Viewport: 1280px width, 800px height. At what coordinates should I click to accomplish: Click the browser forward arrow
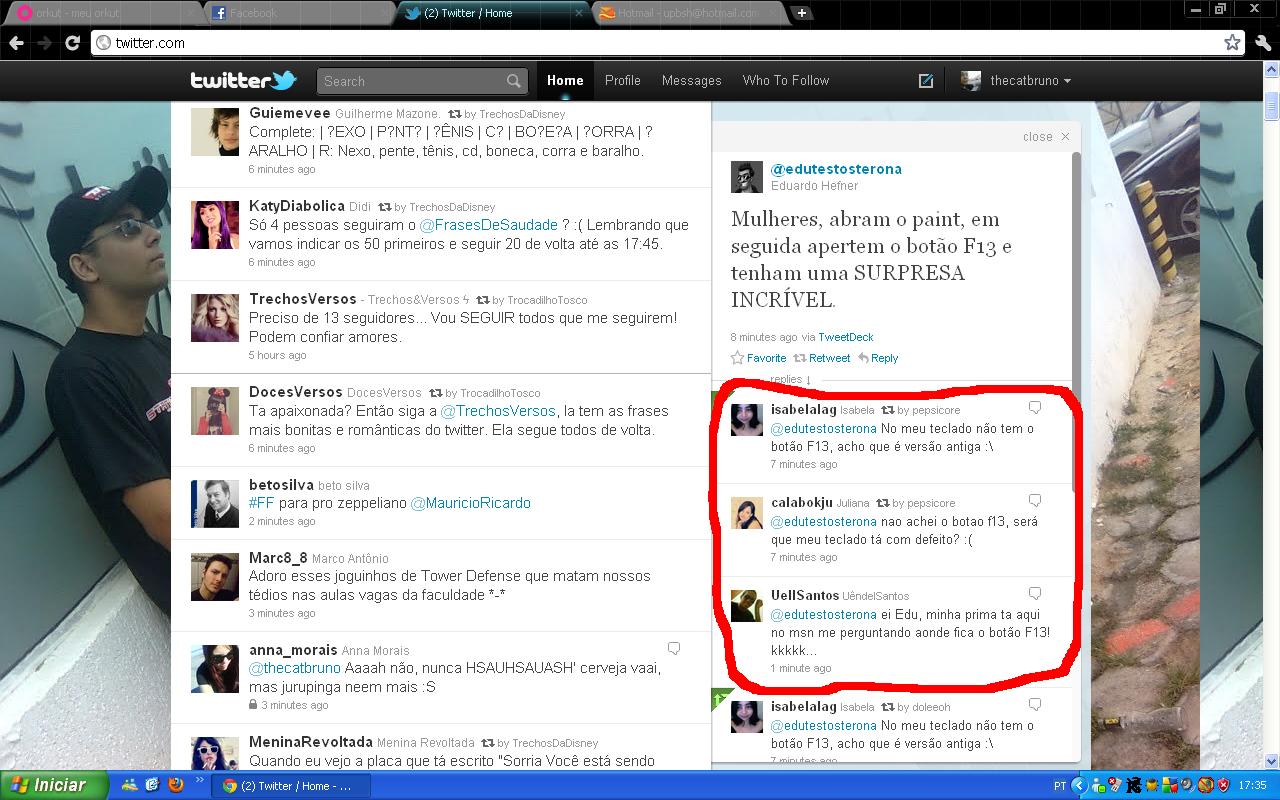tap(44, 43)
